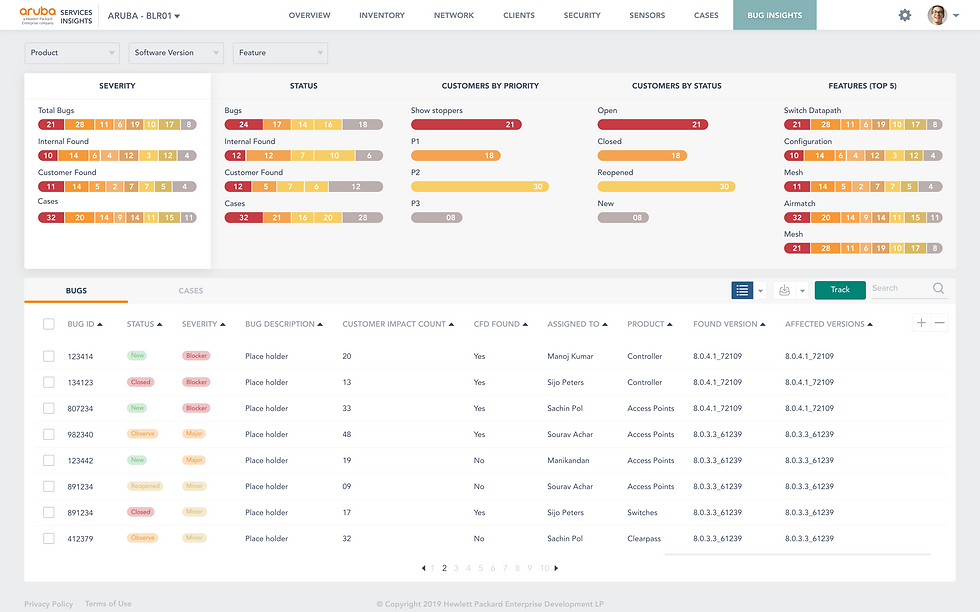Toggle the select-all bugs checkbox
980x612 pixels.
49,324
